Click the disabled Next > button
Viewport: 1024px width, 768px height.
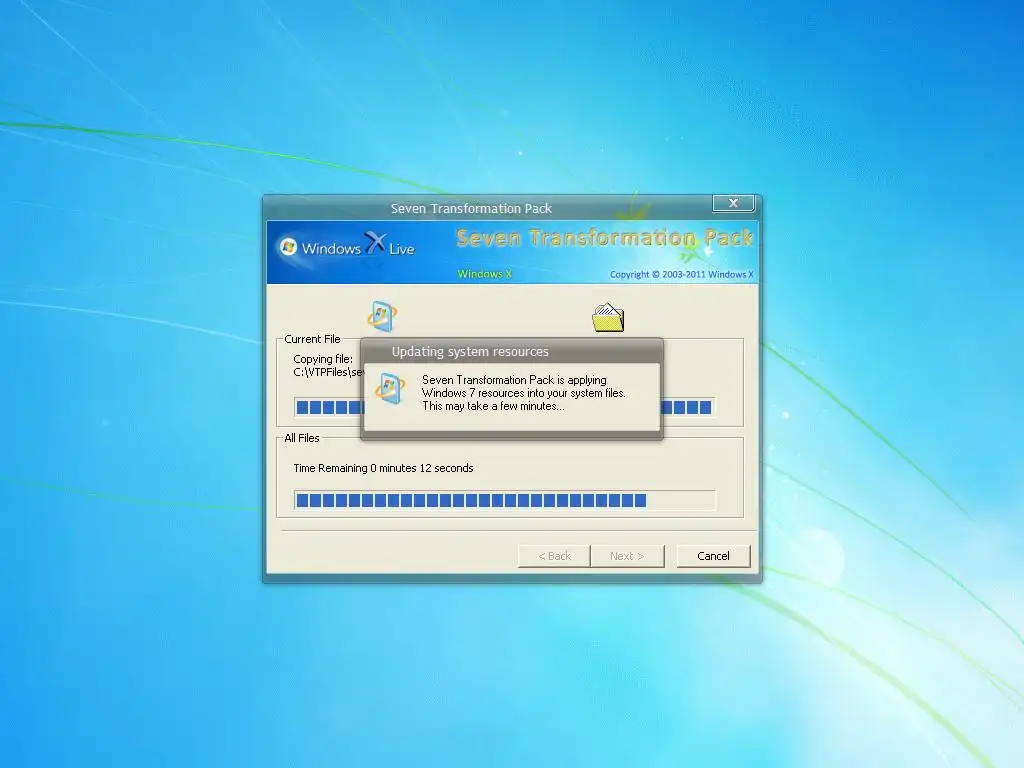(x=627, y=556)
